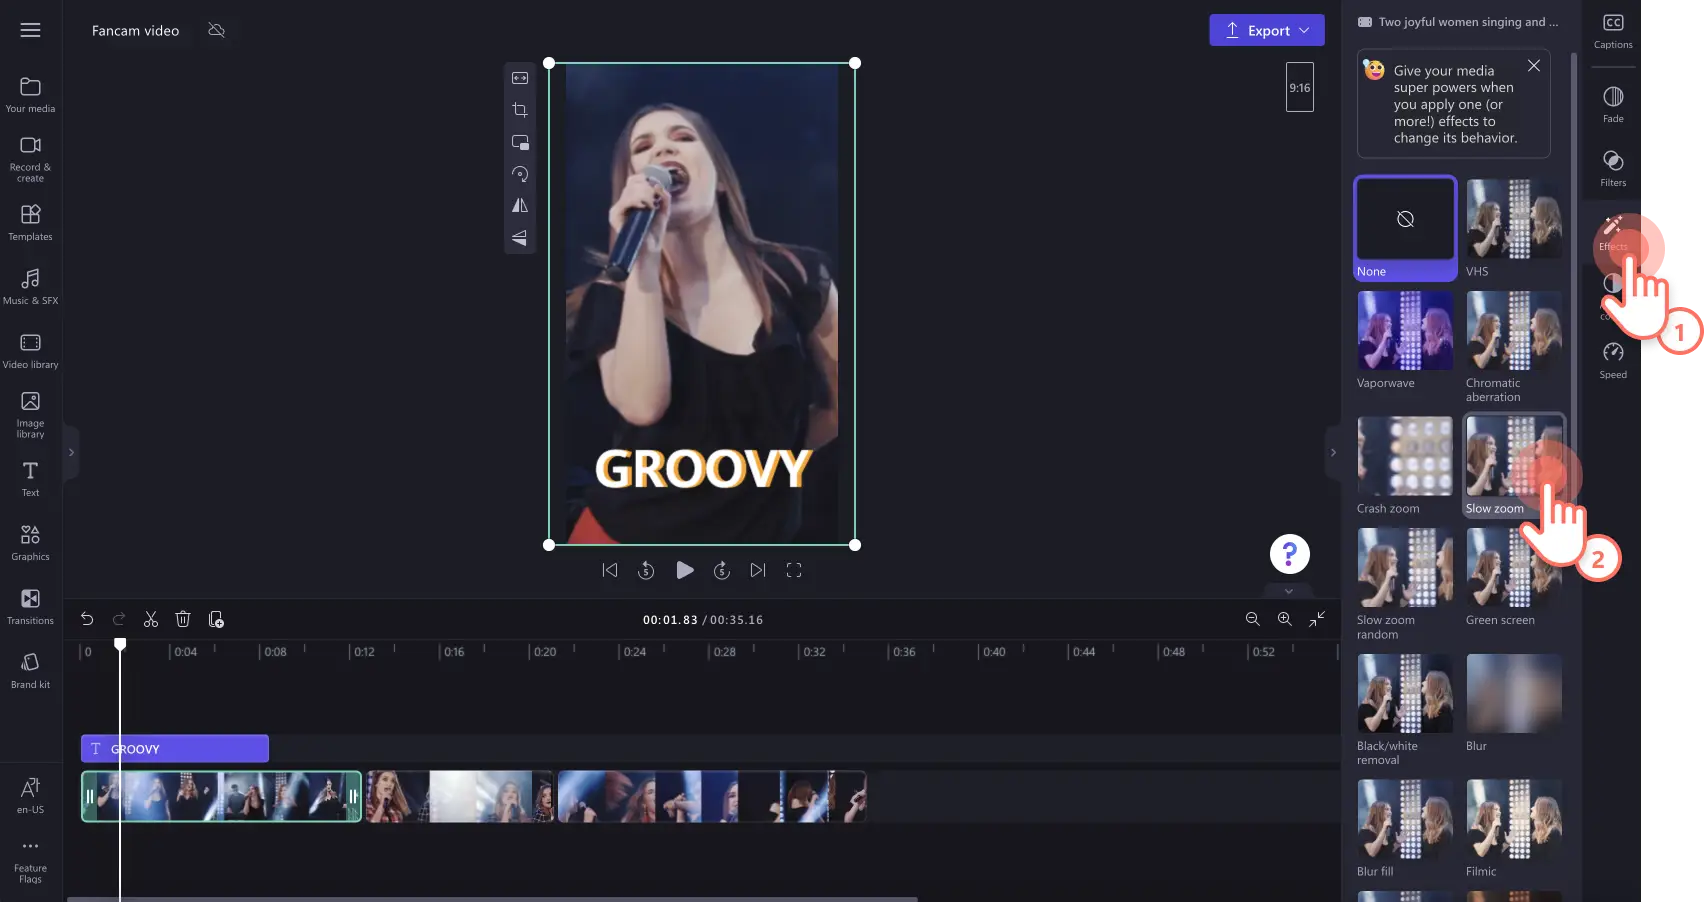The height and width of the screenshot is (902, 1704).
Task: Open the Templates panel
Action: click(31, 223)
